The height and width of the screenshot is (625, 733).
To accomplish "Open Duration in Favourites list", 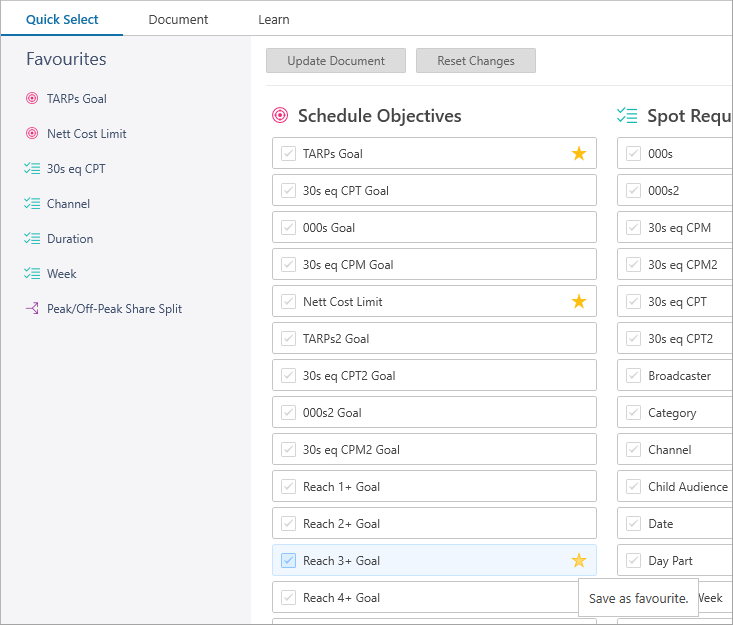I will coord(70,239).
